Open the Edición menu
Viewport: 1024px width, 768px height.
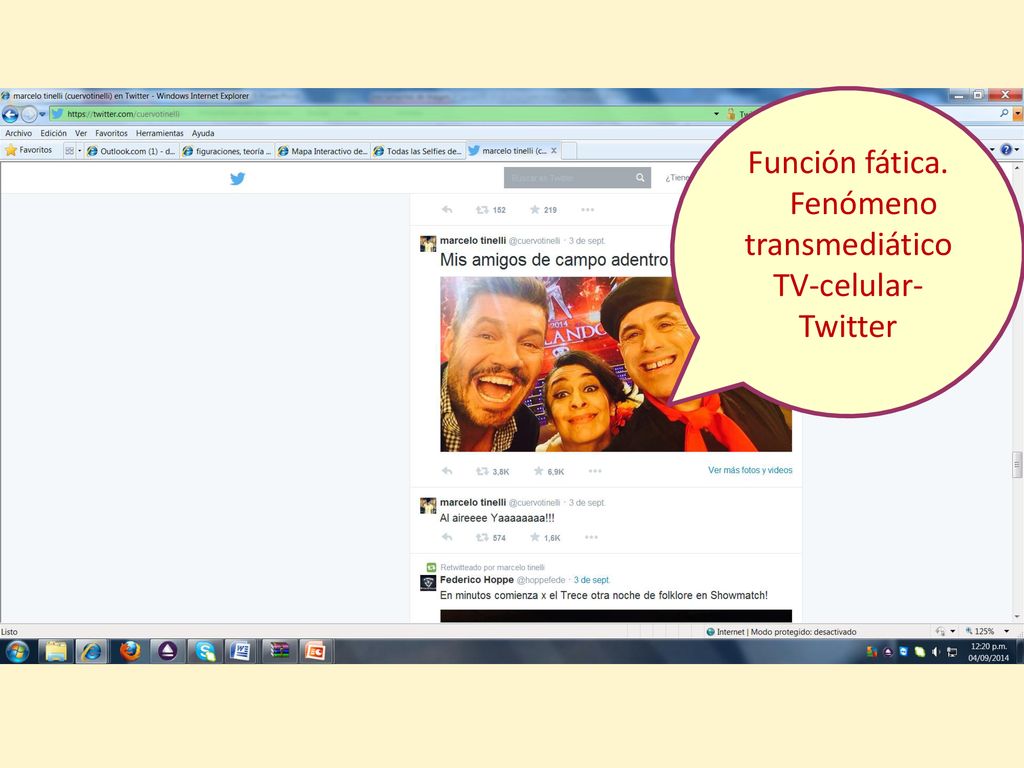coord(54,133)
